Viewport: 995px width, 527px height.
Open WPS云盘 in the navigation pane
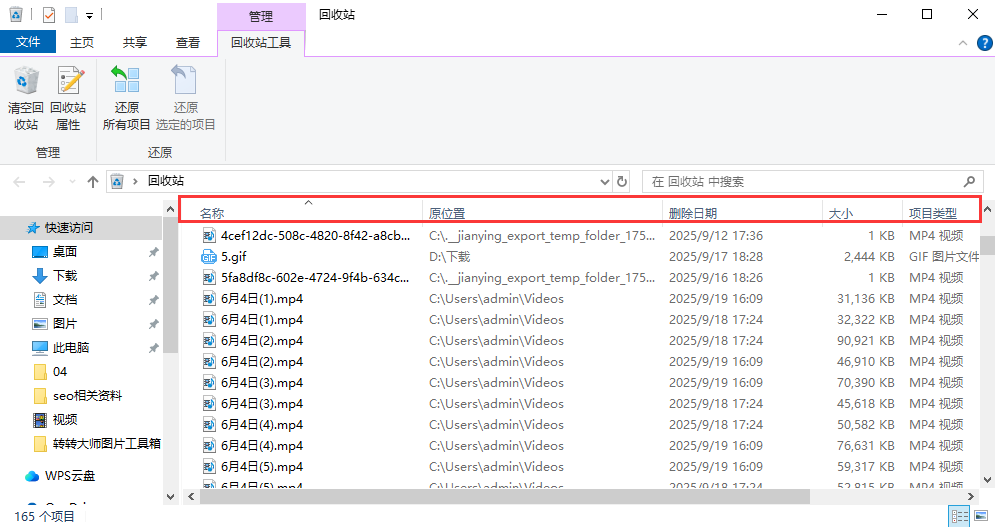[75, 476]
